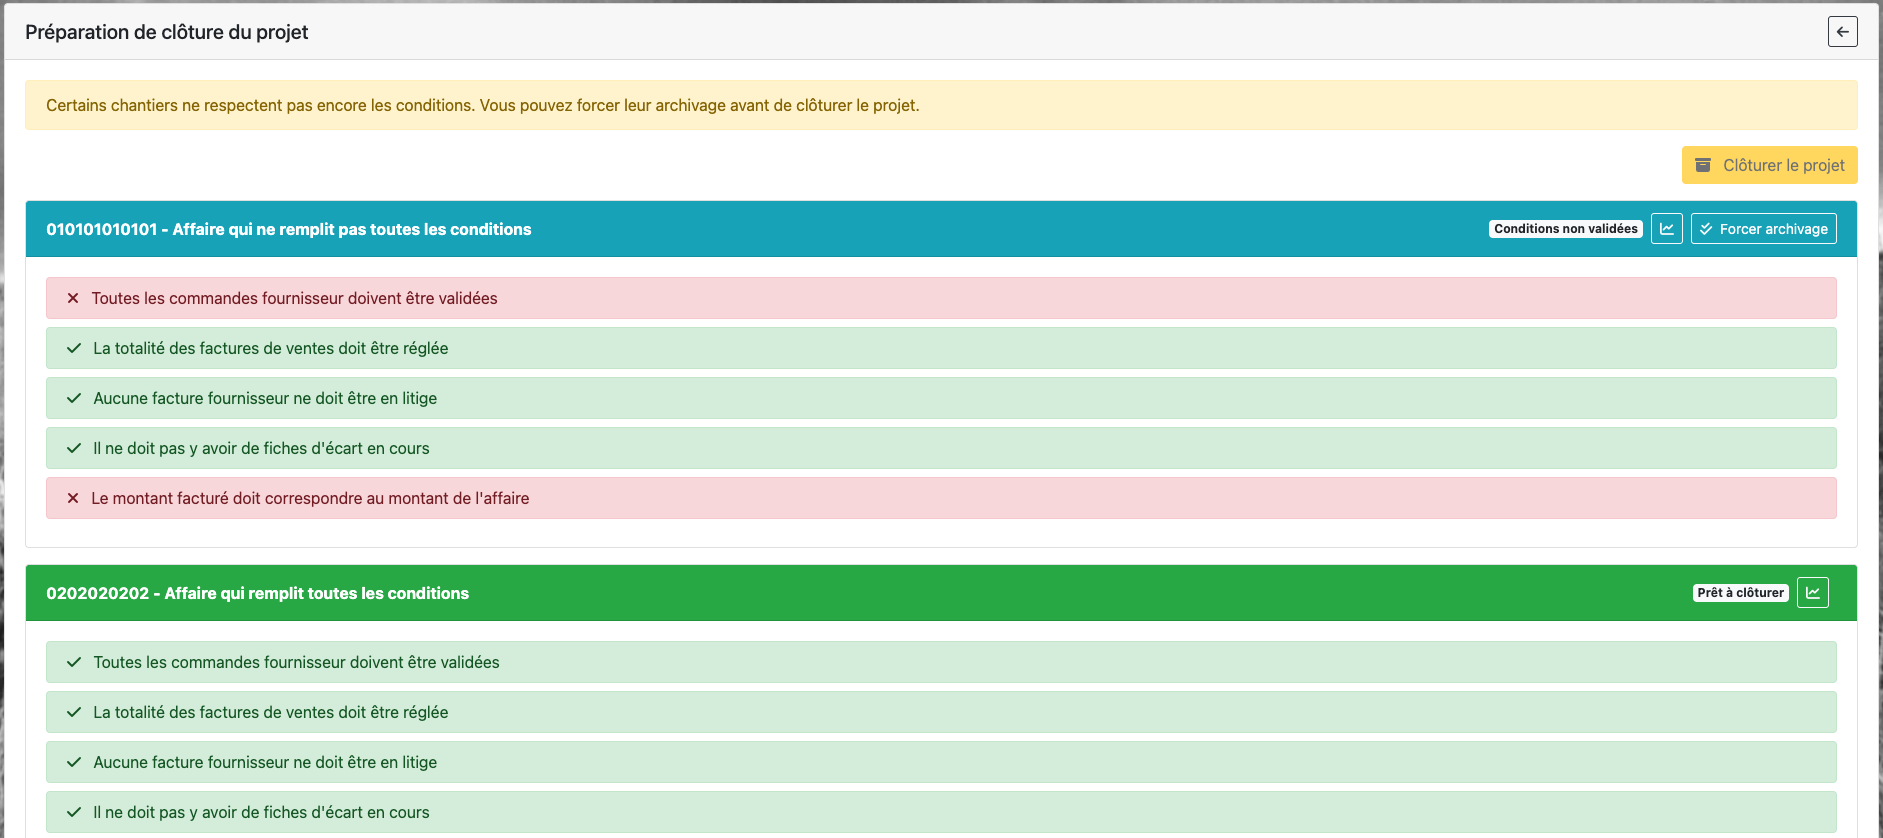Viewport: 1883px width, 838px height.
Task: Click the 'Conditions non validées' badge
Action: click(1565, 229)
